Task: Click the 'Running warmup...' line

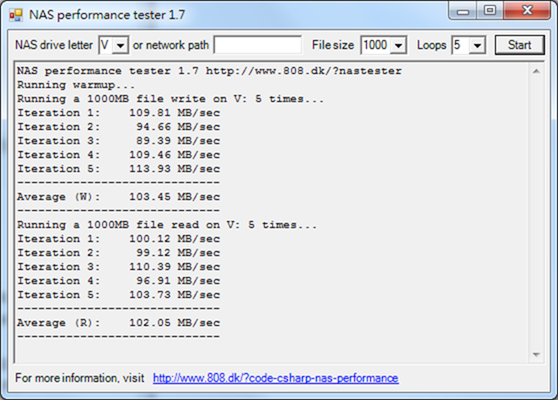Action: click(x=76, y=85)
